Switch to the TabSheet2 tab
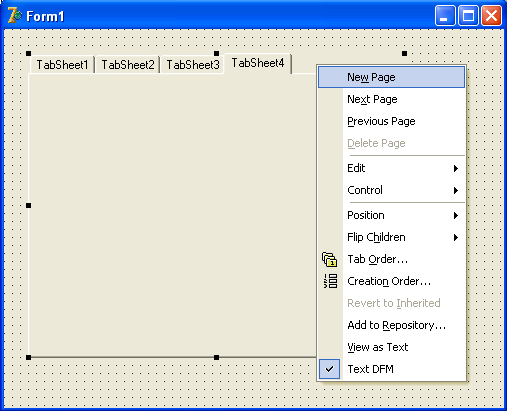Viewport: 507px width, 411px height. tap(128, 65)
